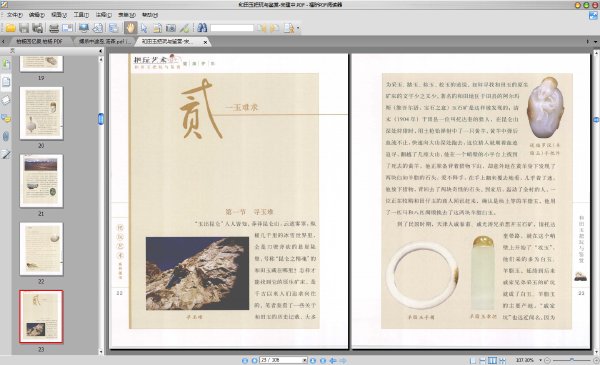Open the tab list dropdown arrow at far right
Screen dimensions: 600x365
pyautogui.click(x=595, y=41)
